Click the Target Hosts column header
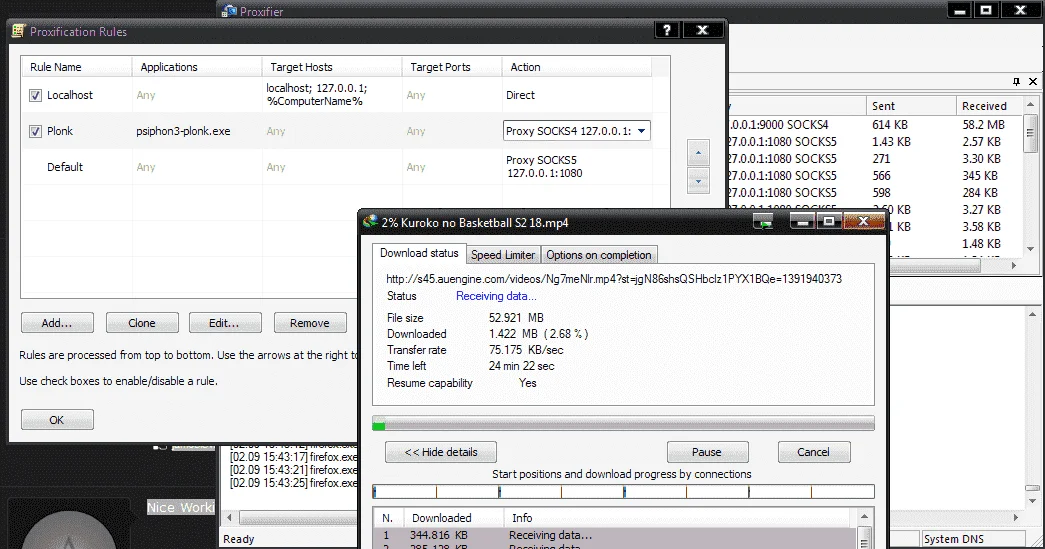Image resolution: width=1045 pixels, height=549 pixels. click(332, 67)
